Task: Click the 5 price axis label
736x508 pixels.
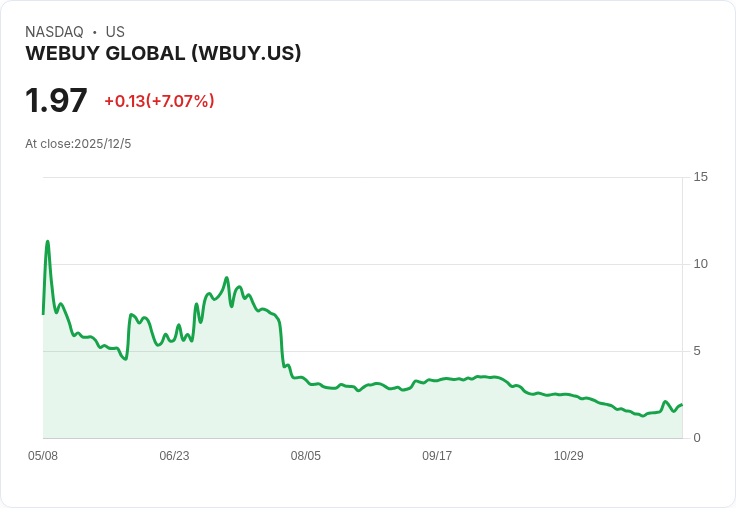Action: tap(697, 351)
